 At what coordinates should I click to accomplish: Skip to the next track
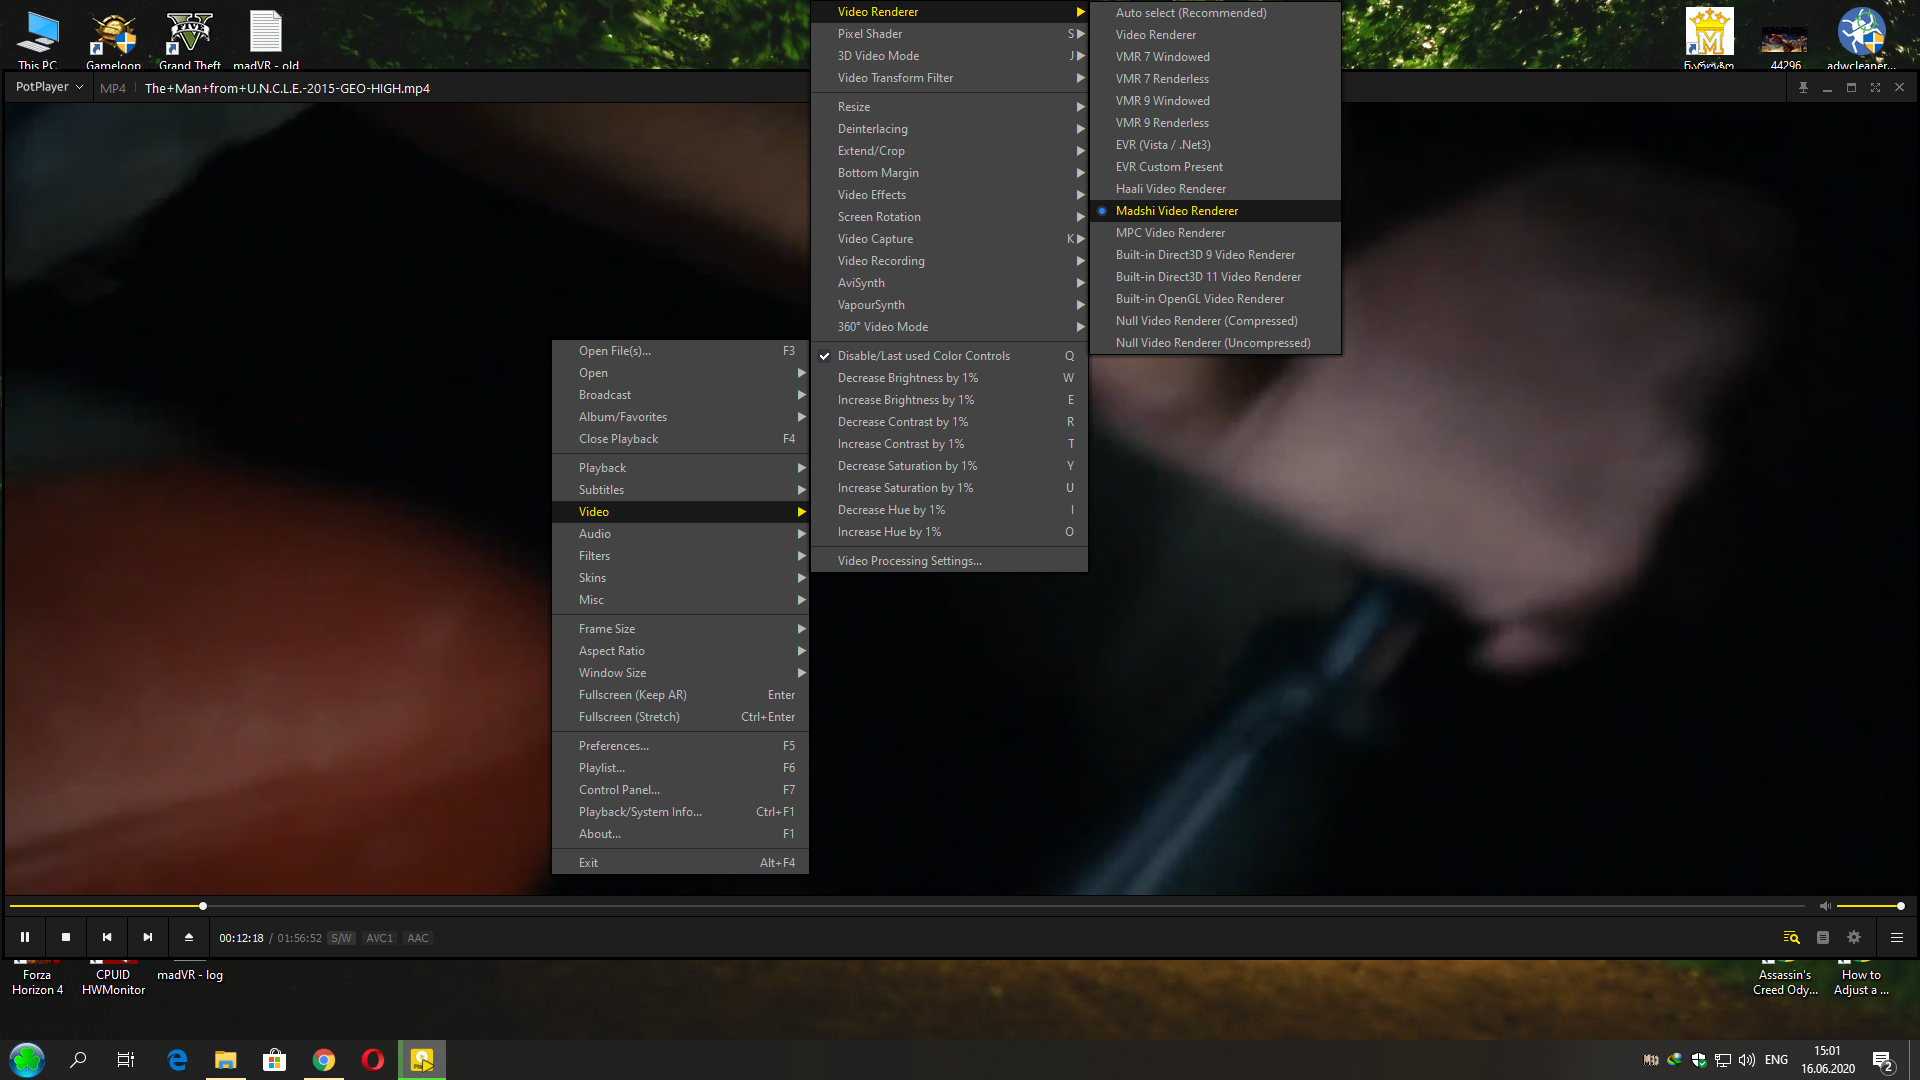pyautogui.click(x=148, y=938)
